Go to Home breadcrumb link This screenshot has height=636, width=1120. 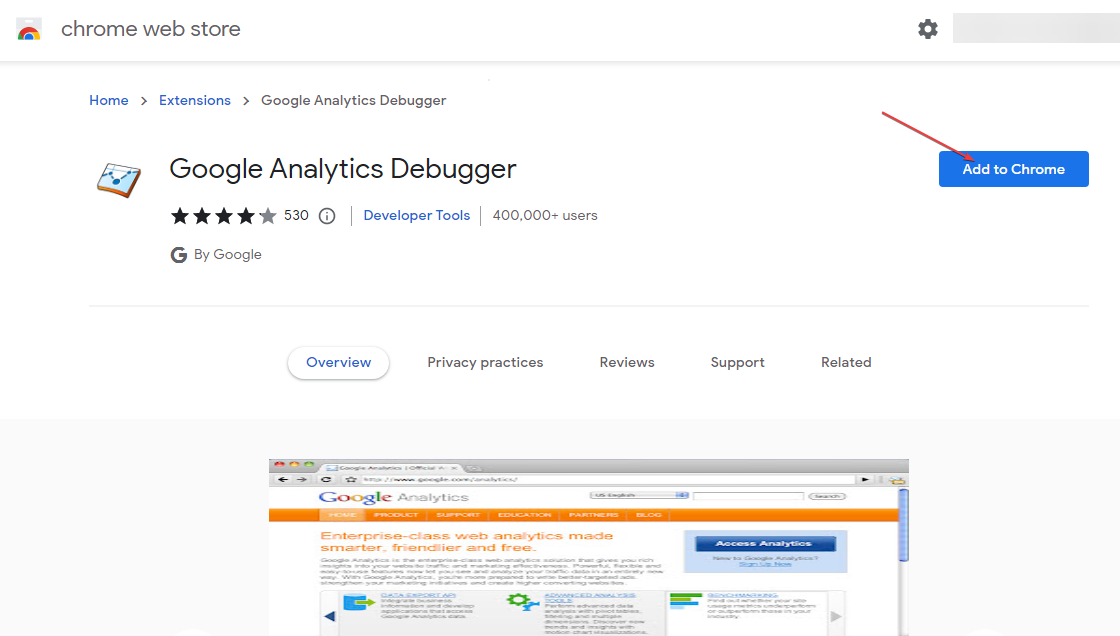109,101
